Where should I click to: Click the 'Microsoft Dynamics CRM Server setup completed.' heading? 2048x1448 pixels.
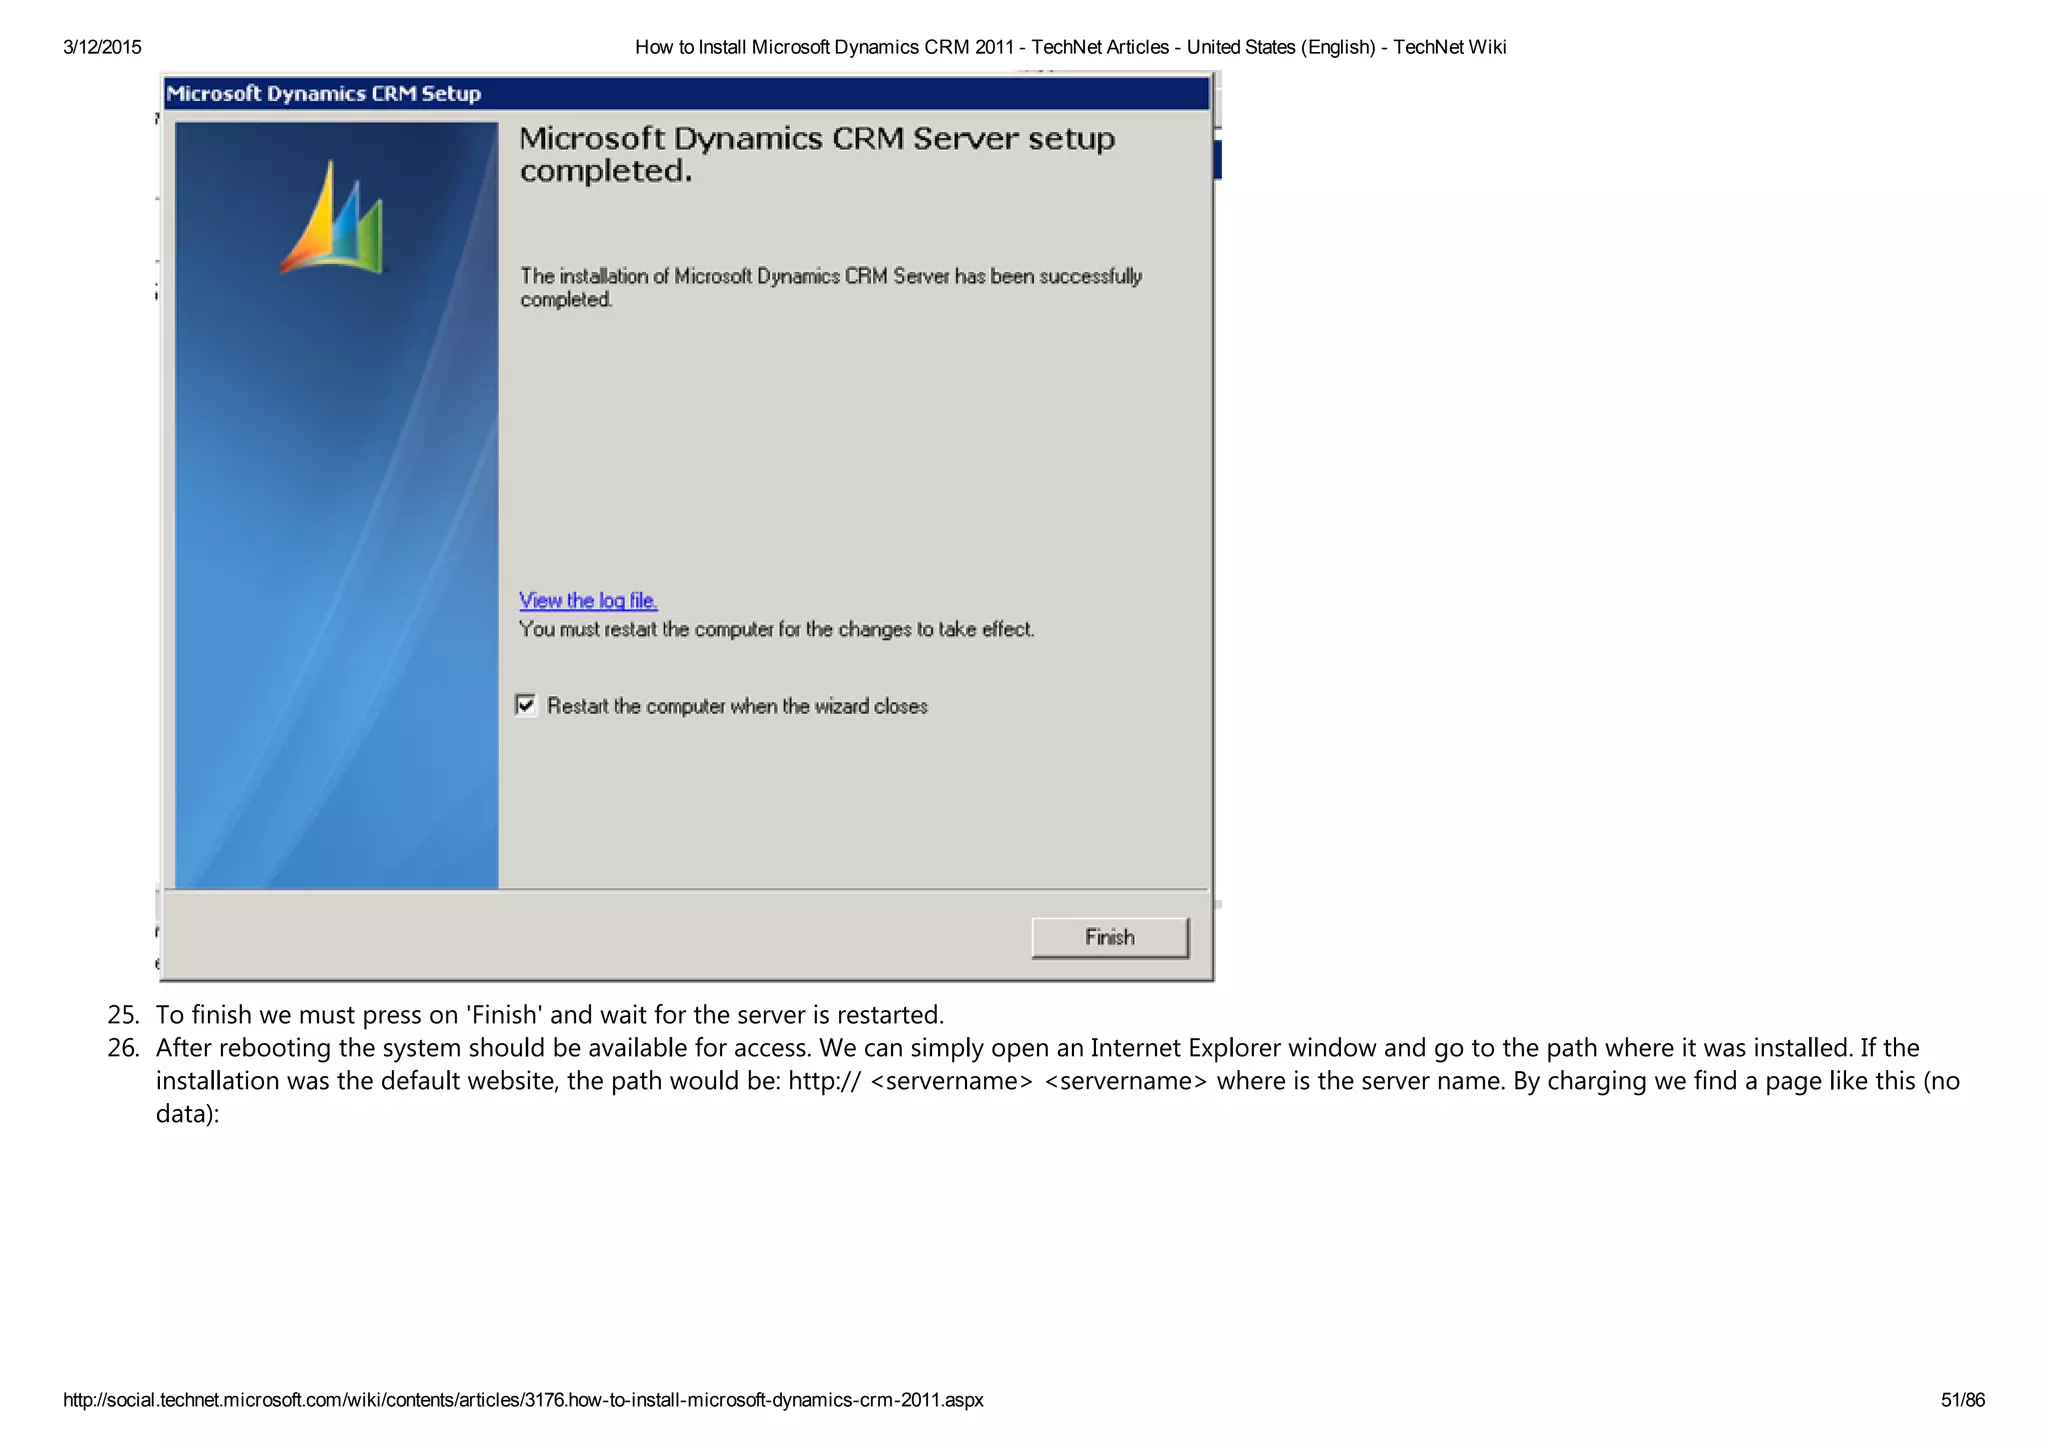click(x=817, y=154)
